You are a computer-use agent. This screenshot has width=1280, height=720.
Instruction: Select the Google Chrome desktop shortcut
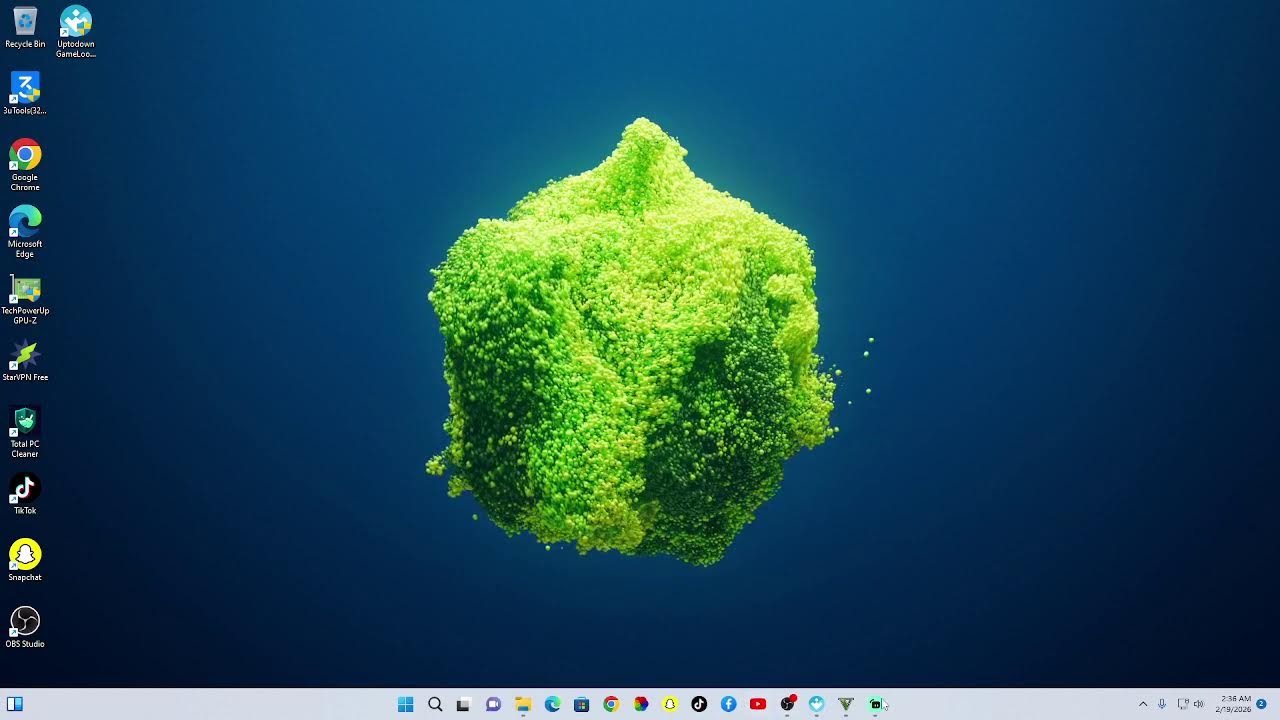click(25, 165)
